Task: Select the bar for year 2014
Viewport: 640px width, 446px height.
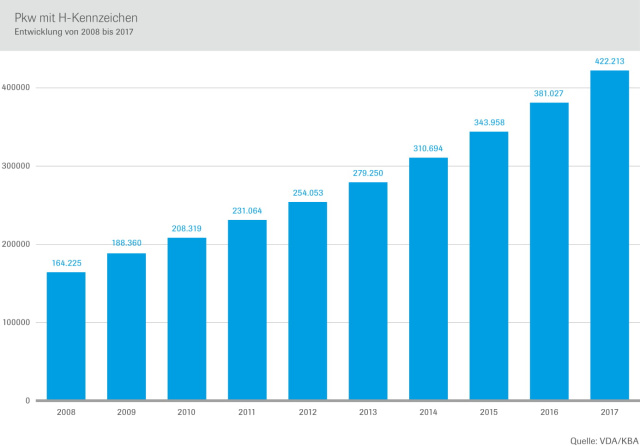Action: tap(428, 279)
